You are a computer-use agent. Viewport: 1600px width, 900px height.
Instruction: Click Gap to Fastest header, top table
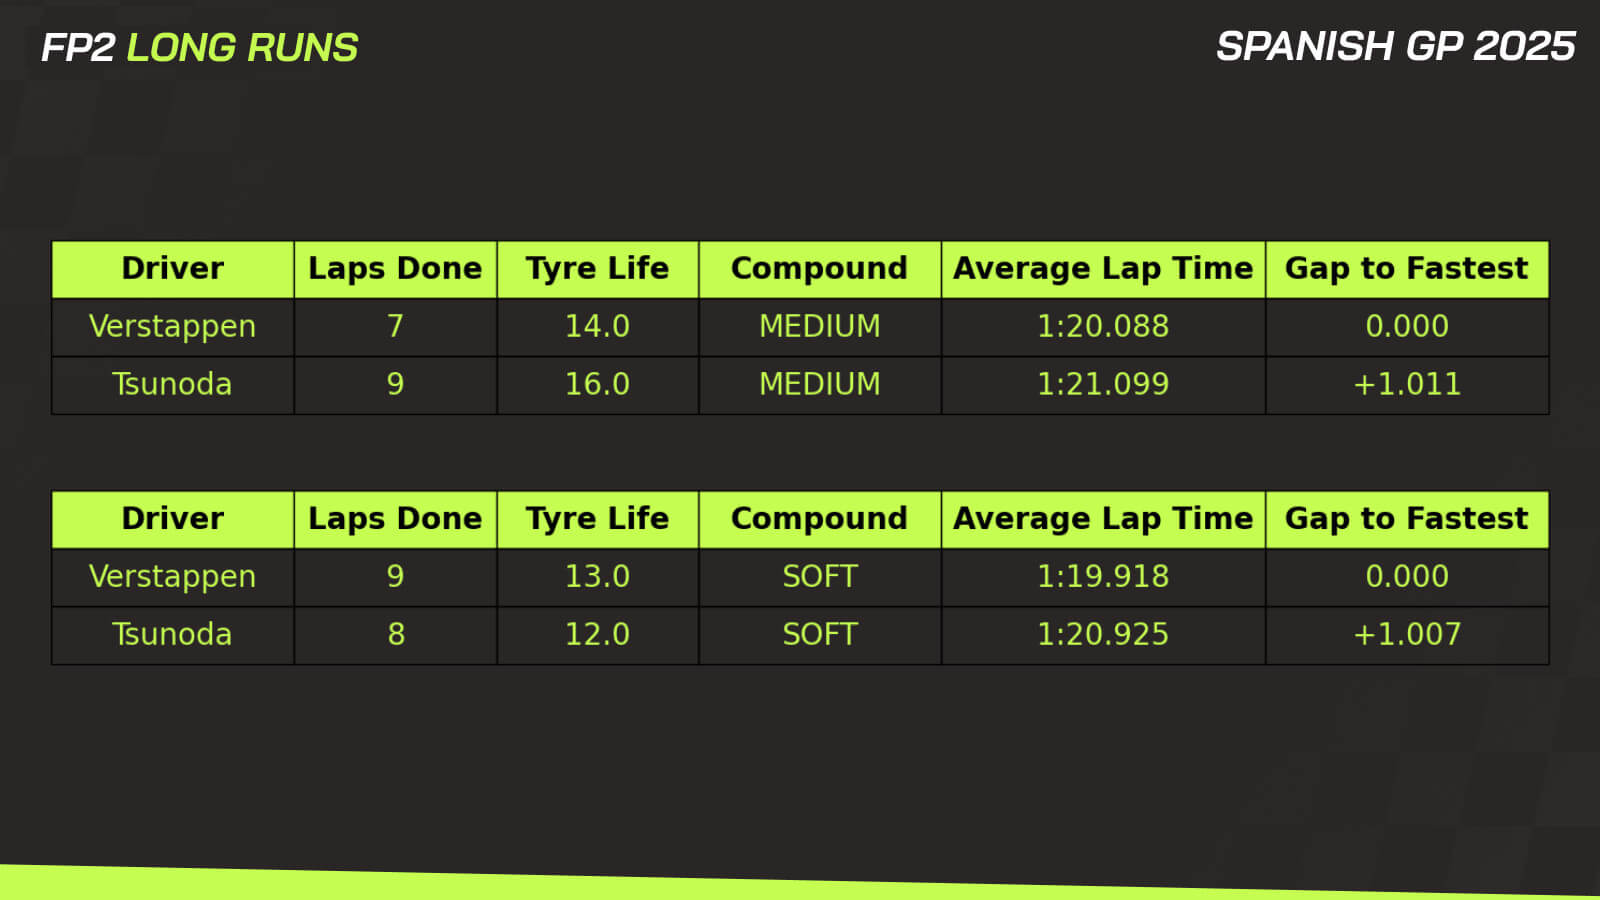[1406, 269]
